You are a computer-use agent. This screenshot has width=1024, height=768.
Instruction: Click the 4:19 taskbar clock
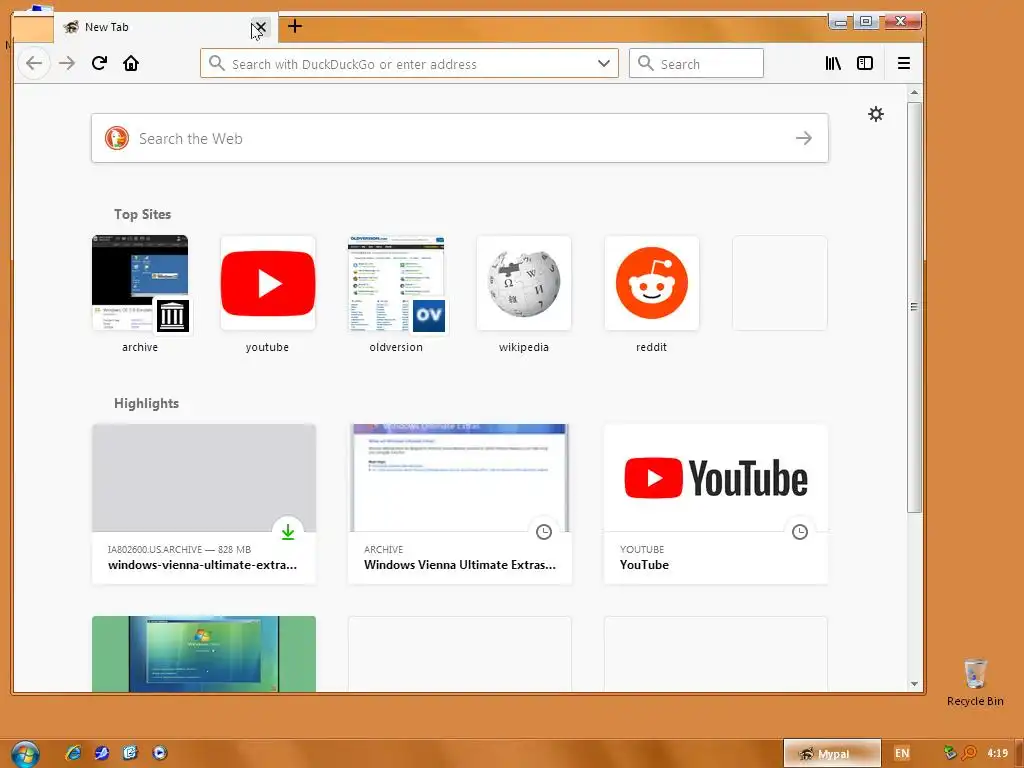click(x=997, y=753)
